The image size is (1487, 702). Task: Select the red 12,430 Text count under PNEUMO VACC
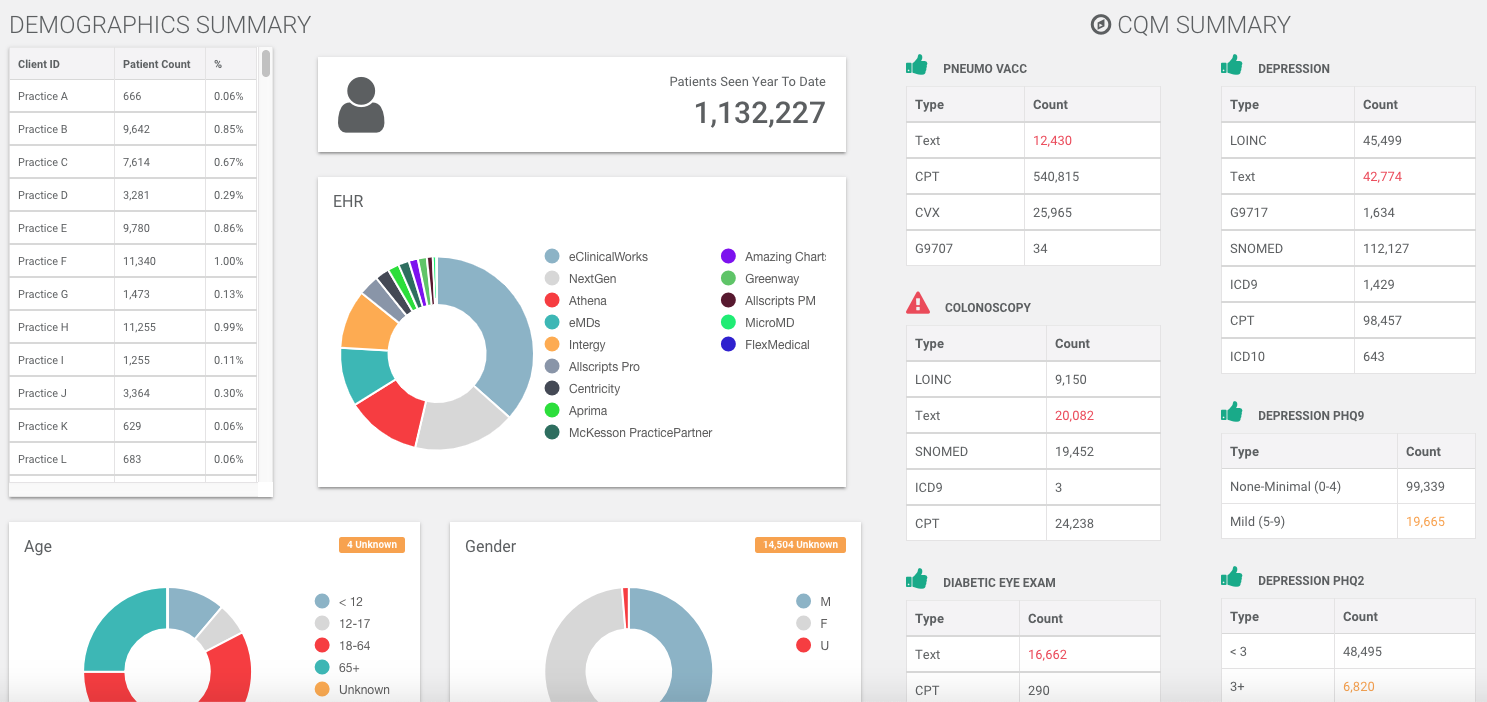[1053, 140]
